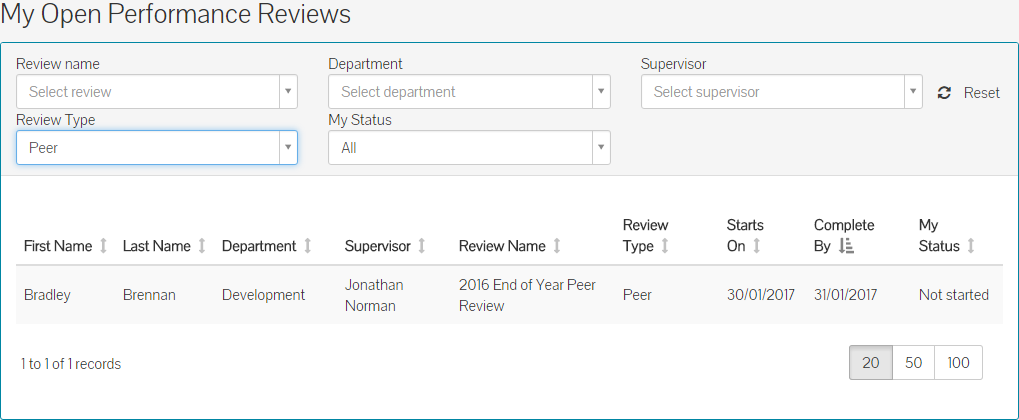Show 50 records per page
The image size is (1019, 420).
(913, 363)
